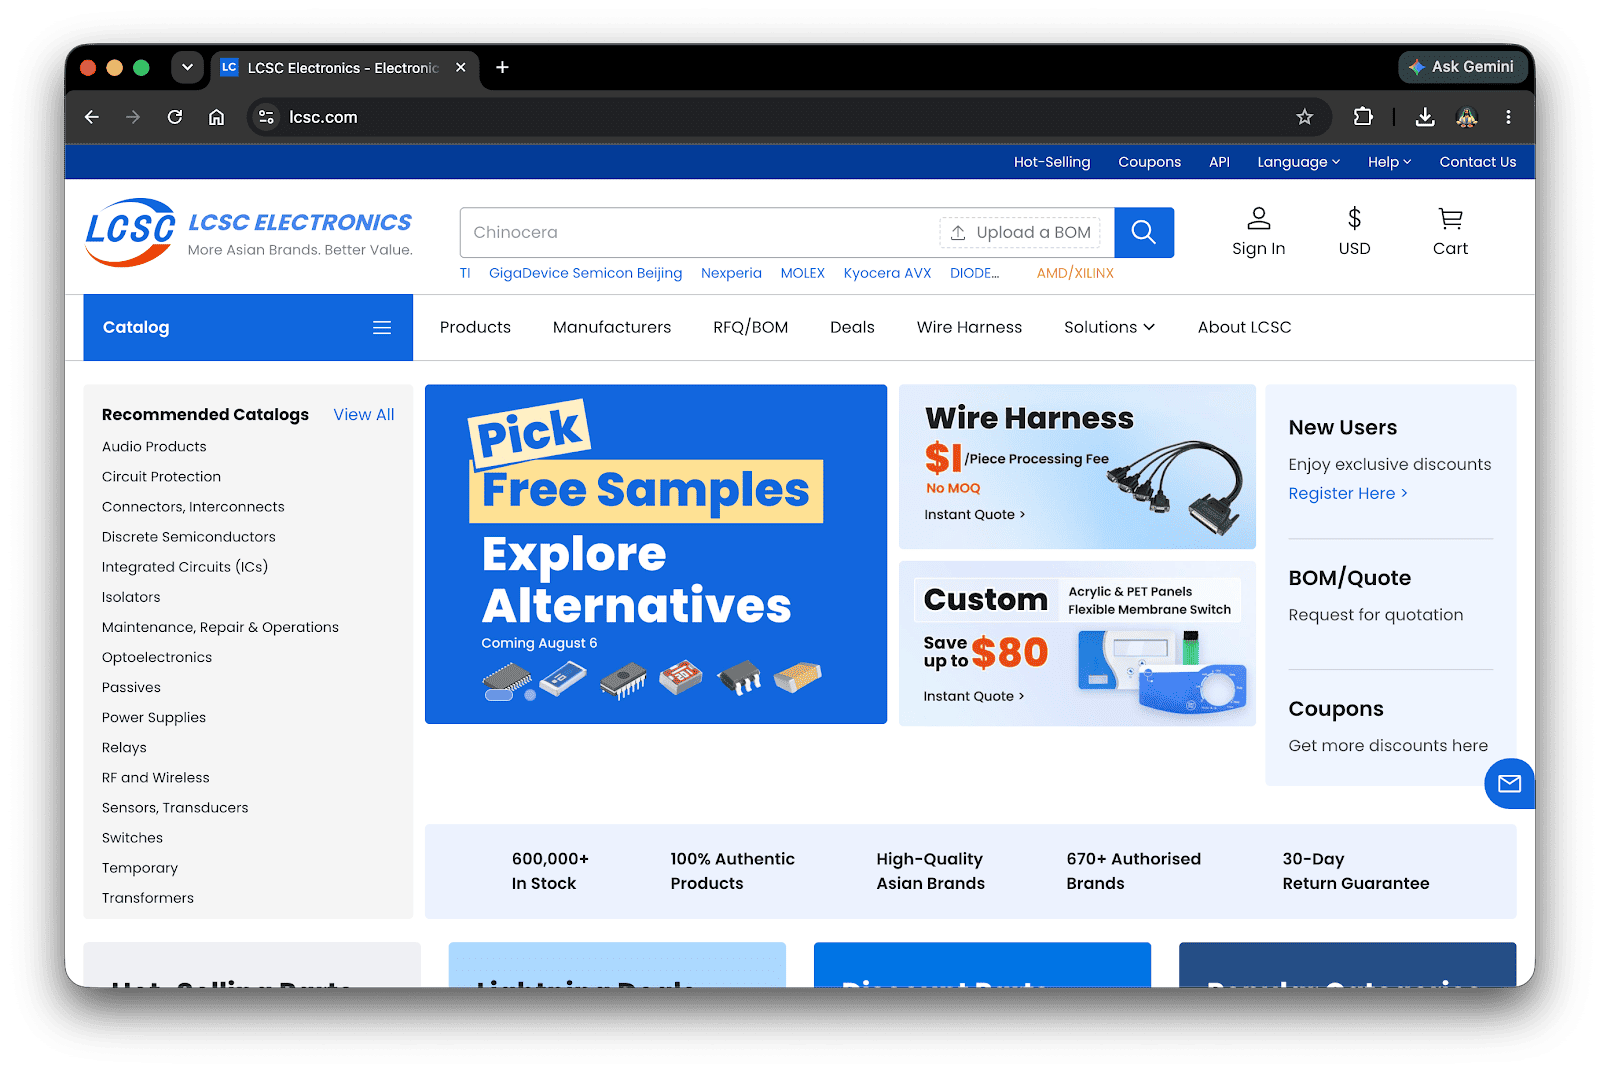Open the shopping Cart
The image size is (1600, 1073).
point(1450,232)
